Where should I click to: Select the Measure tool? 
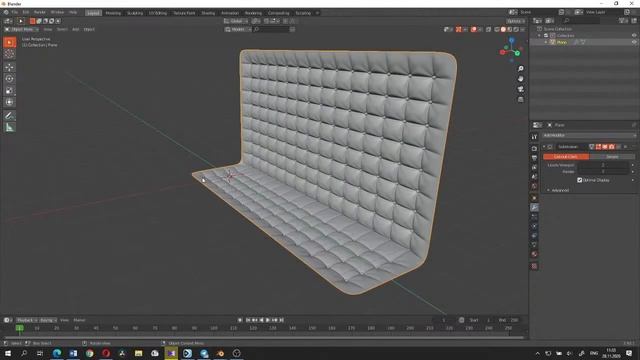(x=10, y=127)
